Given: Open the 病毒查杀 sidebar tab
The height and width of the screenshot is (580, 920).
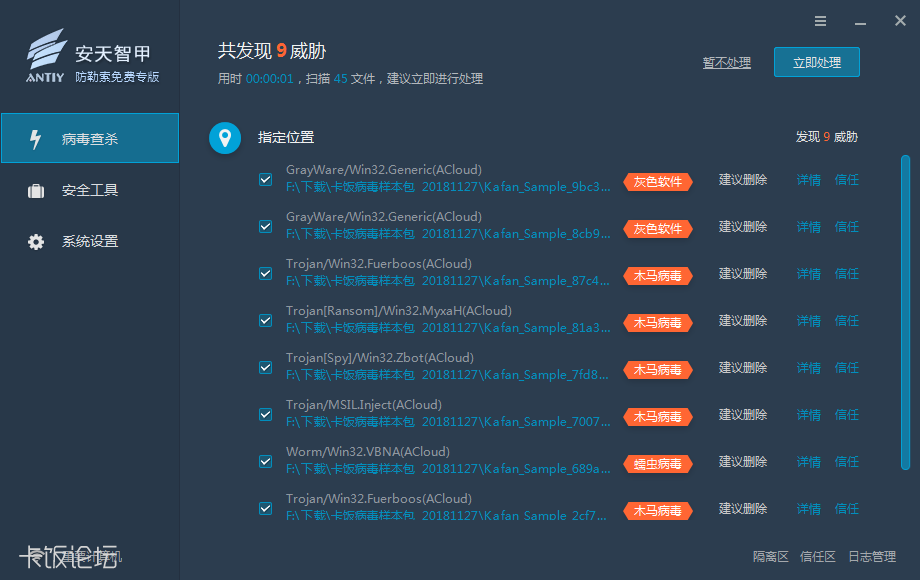Looking at the screenshot, I should (90, 138).
